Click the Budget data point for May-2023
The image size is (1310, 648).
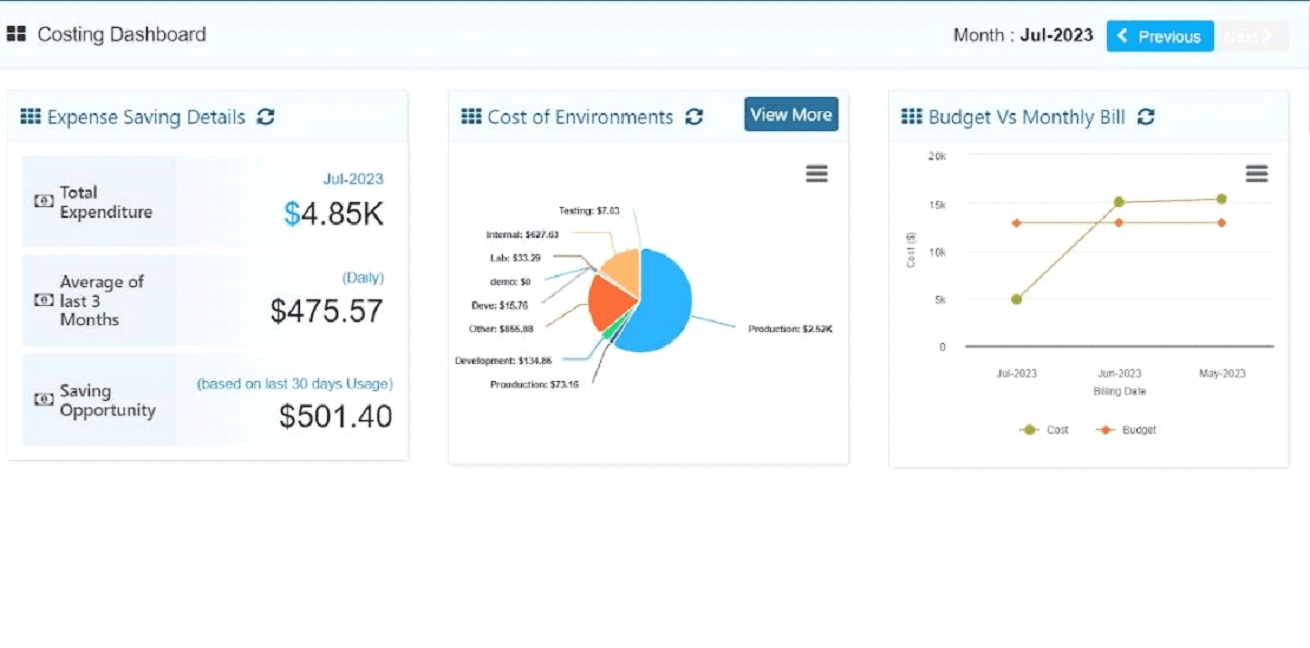pyautogui.click(x=1222, y=223)
